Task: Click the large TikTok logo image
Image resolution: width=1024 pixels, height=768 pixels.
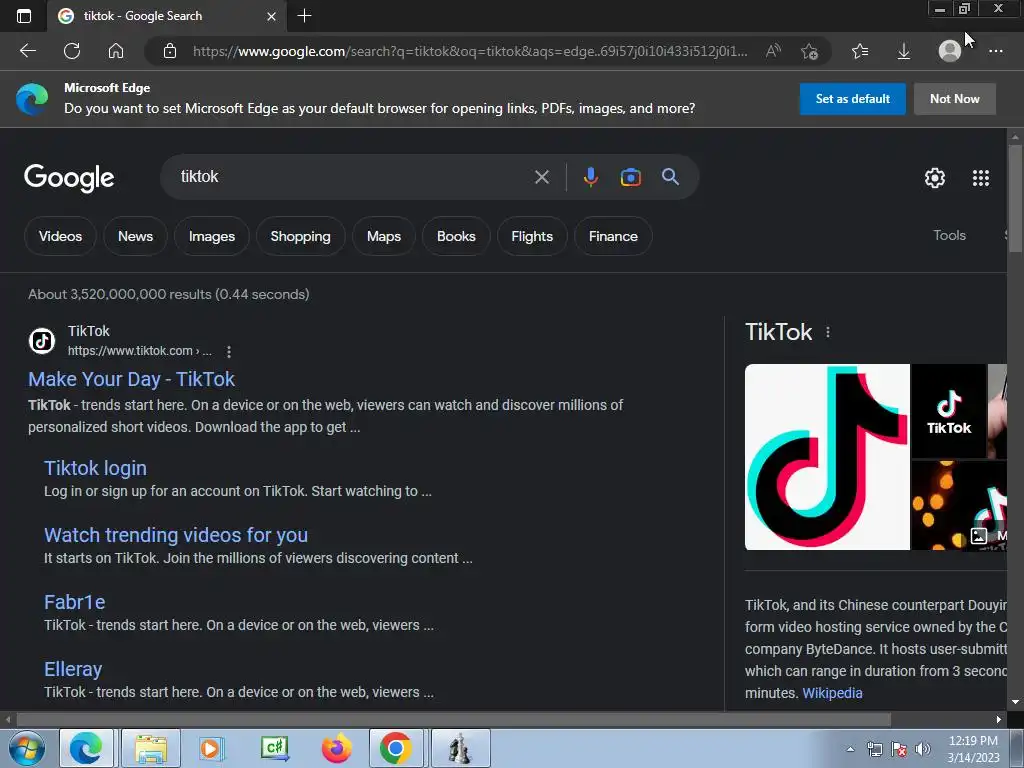Action: (x=827, y=457)
